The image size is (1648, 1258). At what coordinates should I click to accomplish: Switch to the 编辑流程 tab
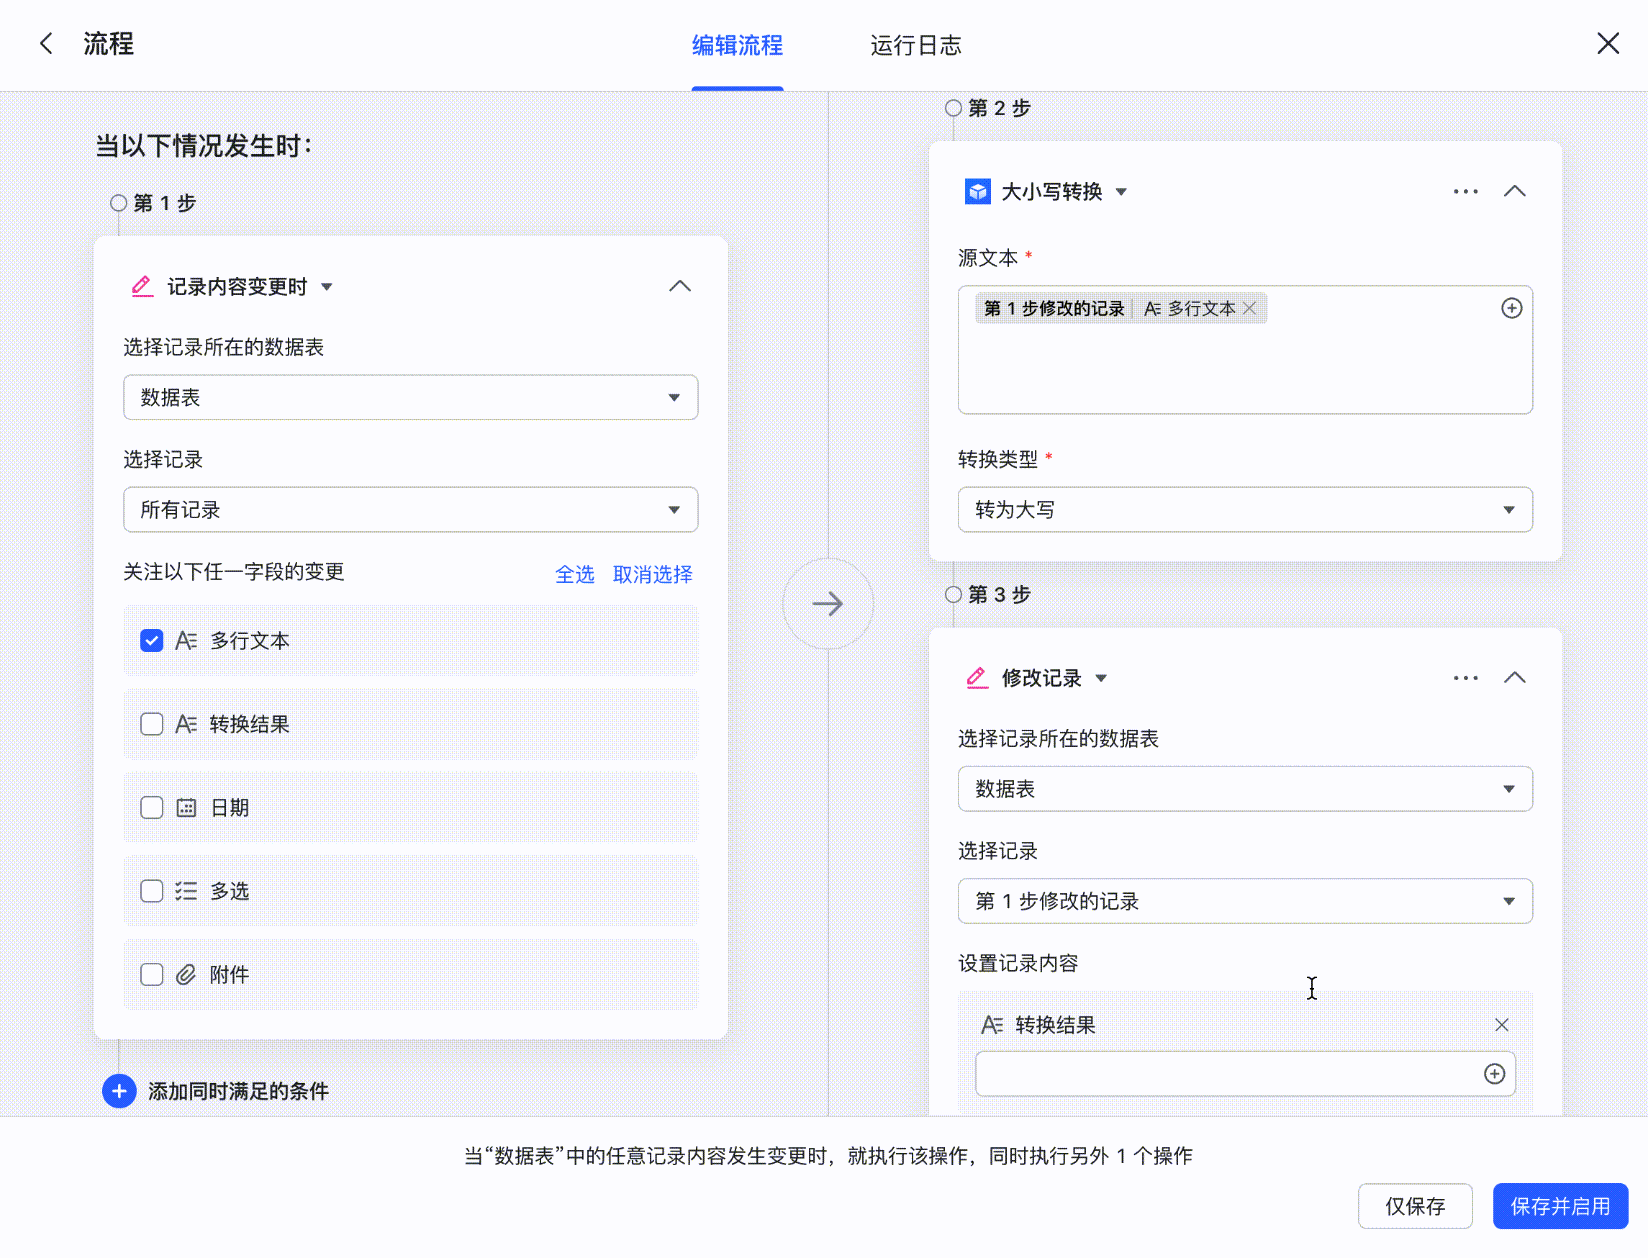click(737, 45)
